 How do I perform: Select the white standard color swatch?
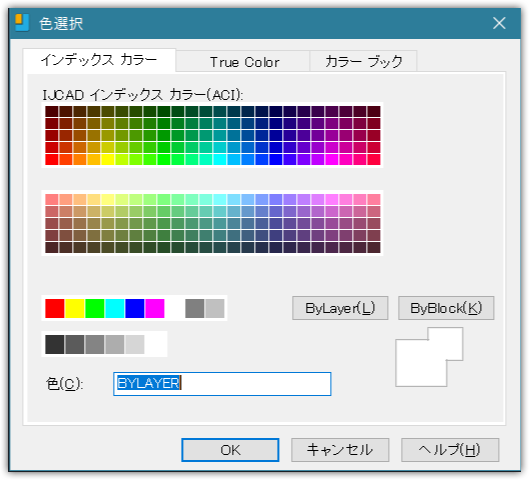pos(174,308)
